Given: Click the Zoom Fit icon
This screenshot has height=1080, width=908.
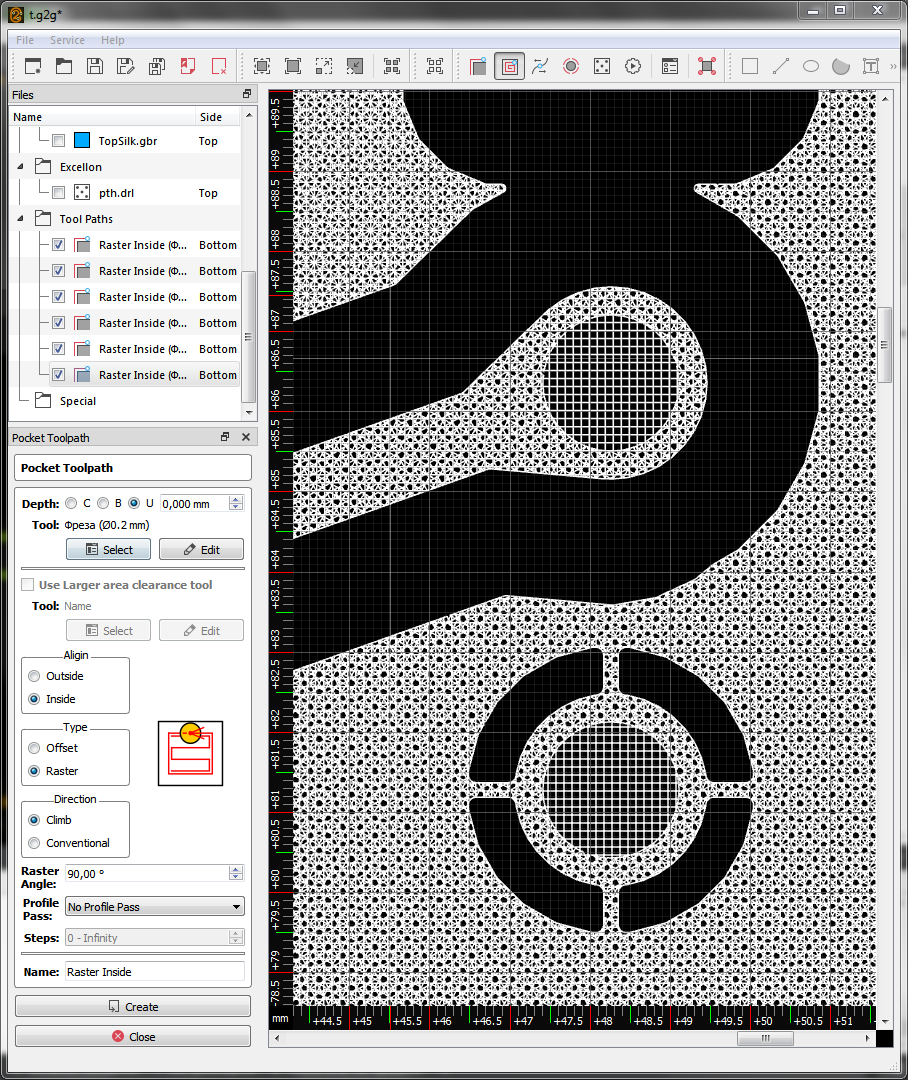Looking at the screenshot, I should point(262,66).
